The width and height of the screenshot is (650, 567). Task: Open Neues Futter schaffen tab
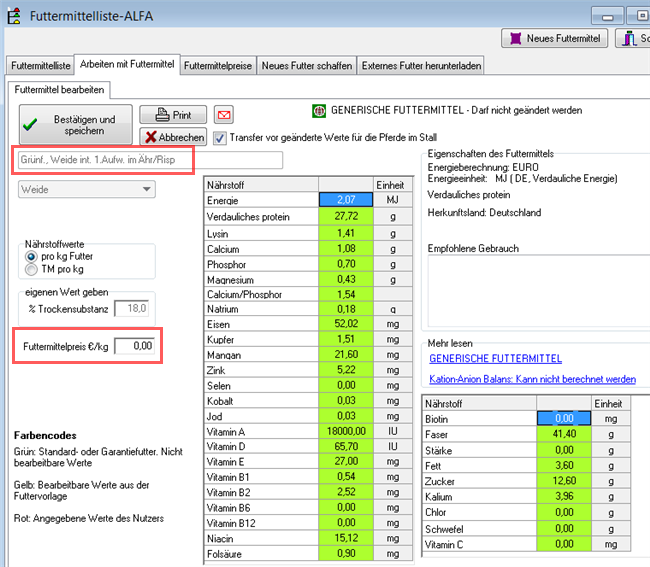click(307, 66)
